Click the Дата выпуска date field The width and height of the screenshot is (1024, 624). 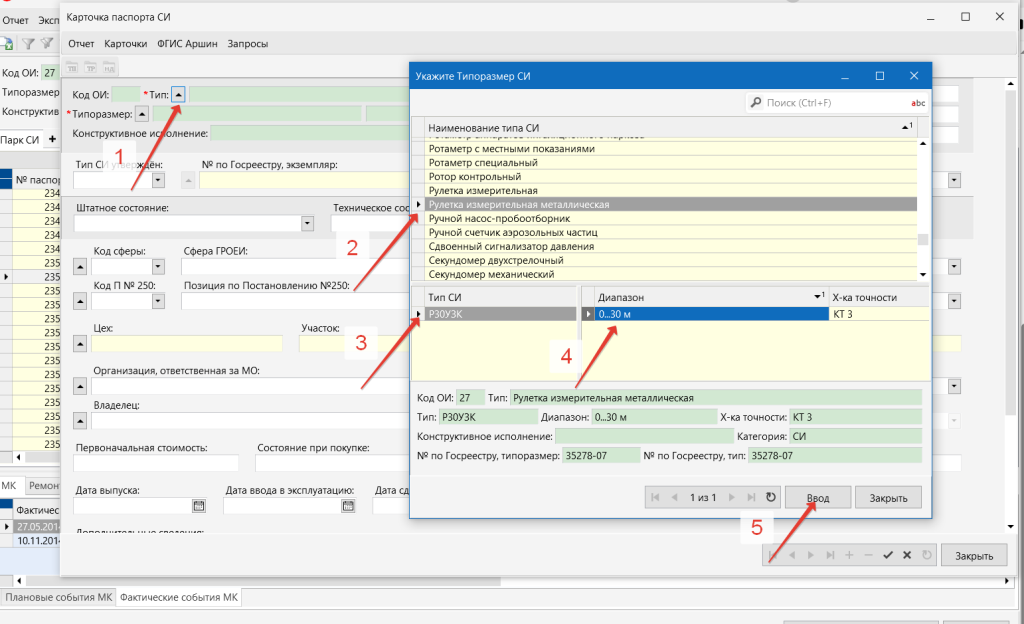click(x=133, y=506)
